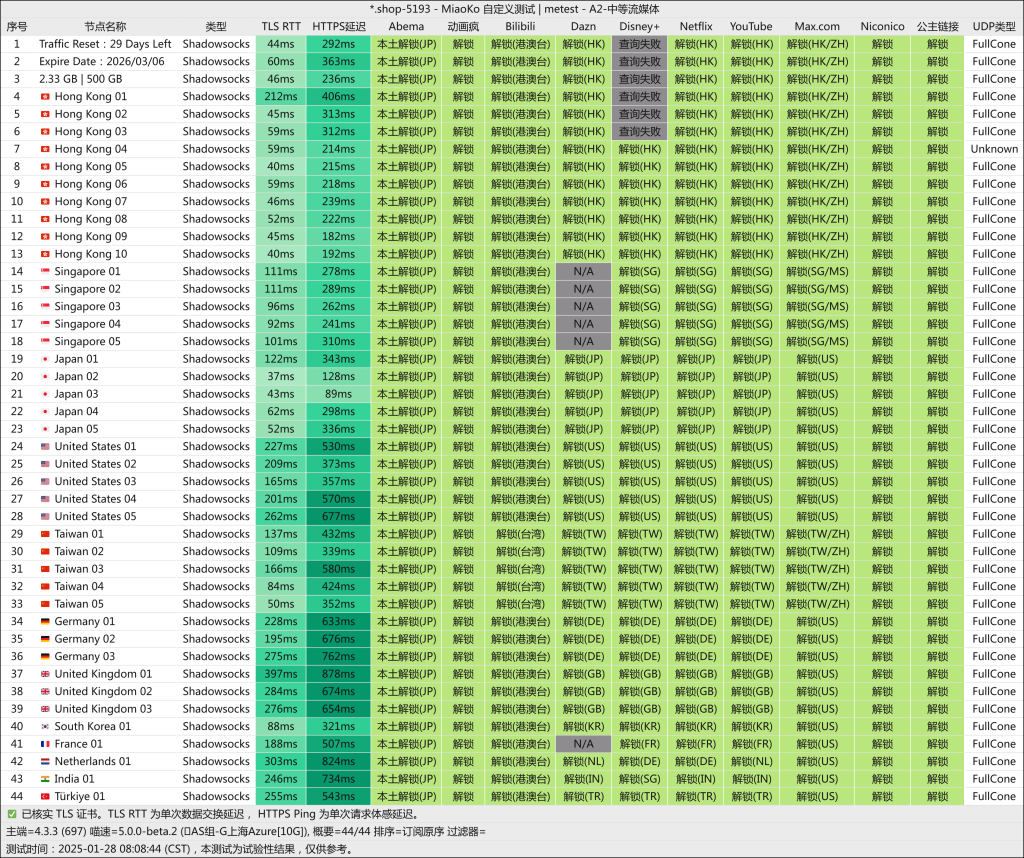Click the 878ms HTTPS latency cell

click(x=339, y=674)
